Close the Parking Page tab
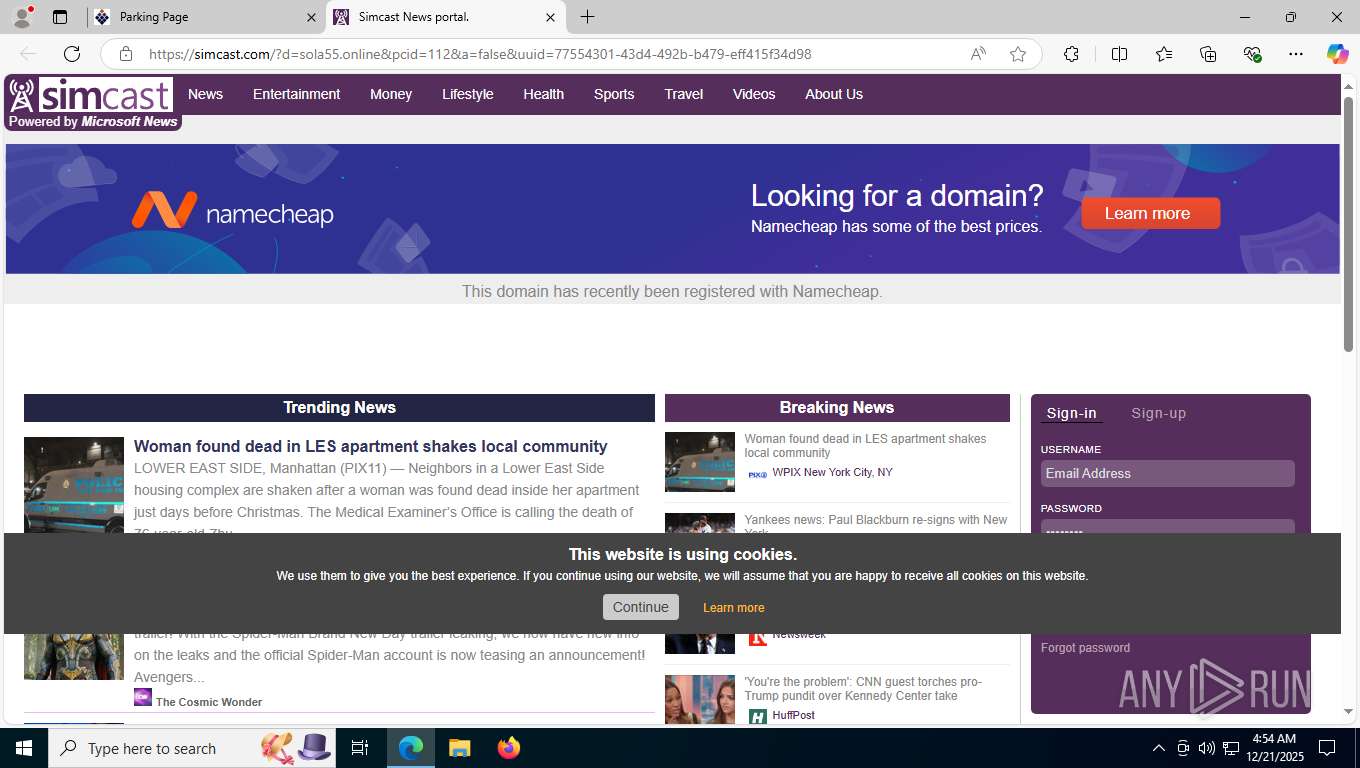Viewport: 1360px width, 768px height. [x=311, y=17]
